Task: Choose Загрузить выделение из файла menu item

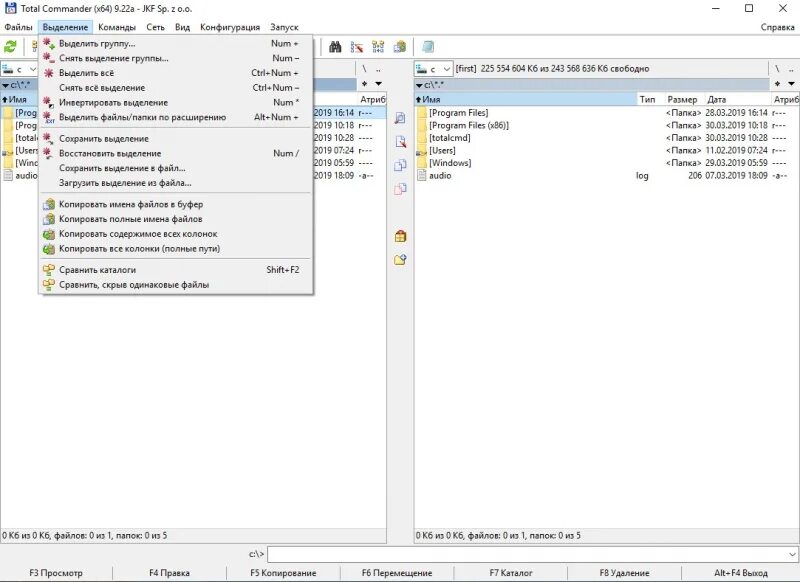Action: click(x=176, y=183)
